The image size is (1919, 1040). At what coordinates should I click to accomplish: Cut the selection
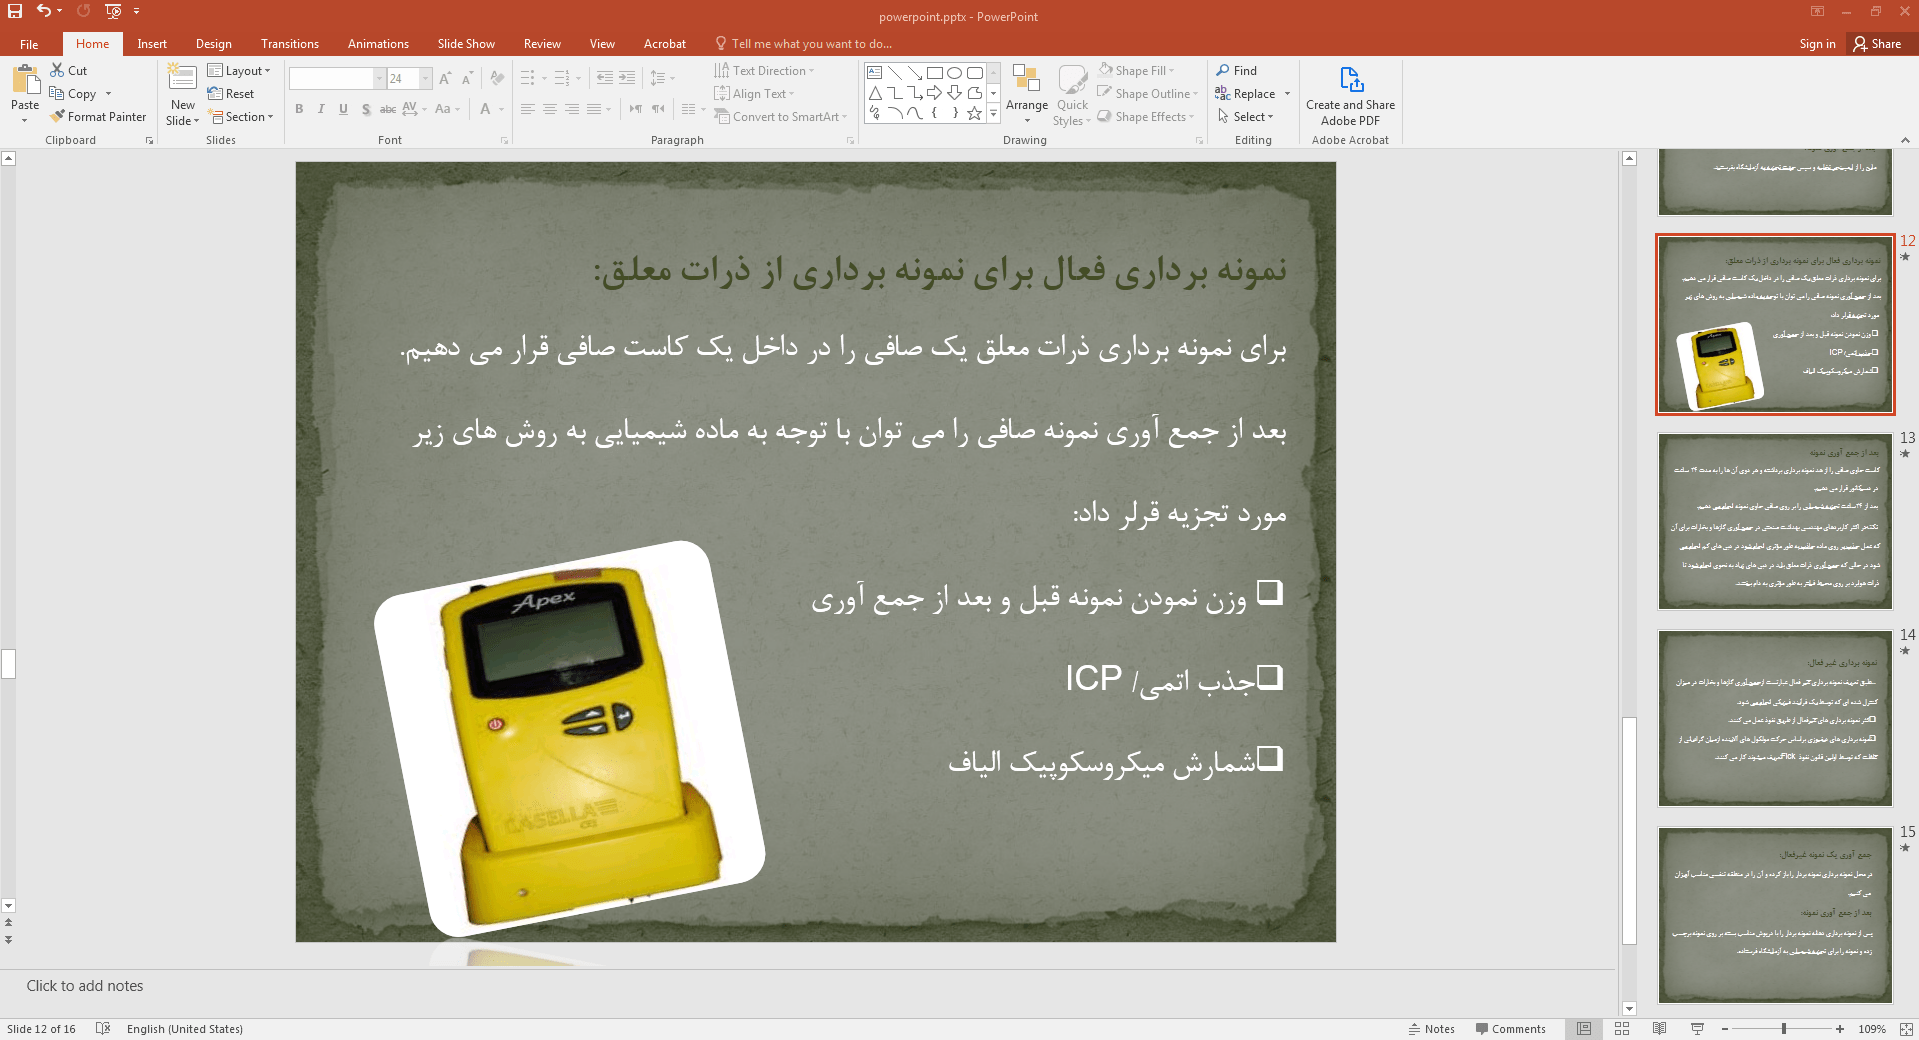(69, 71)
